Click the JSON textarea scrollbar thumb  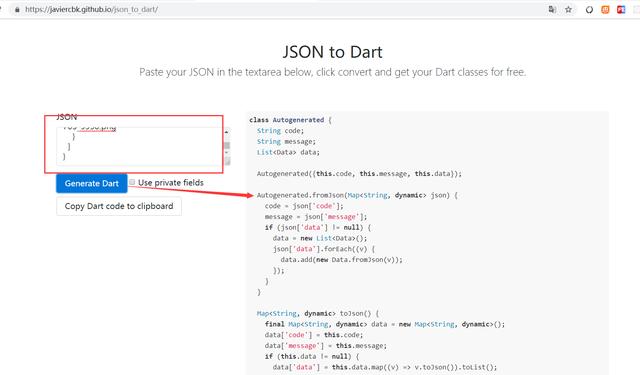tap(227, 145)
